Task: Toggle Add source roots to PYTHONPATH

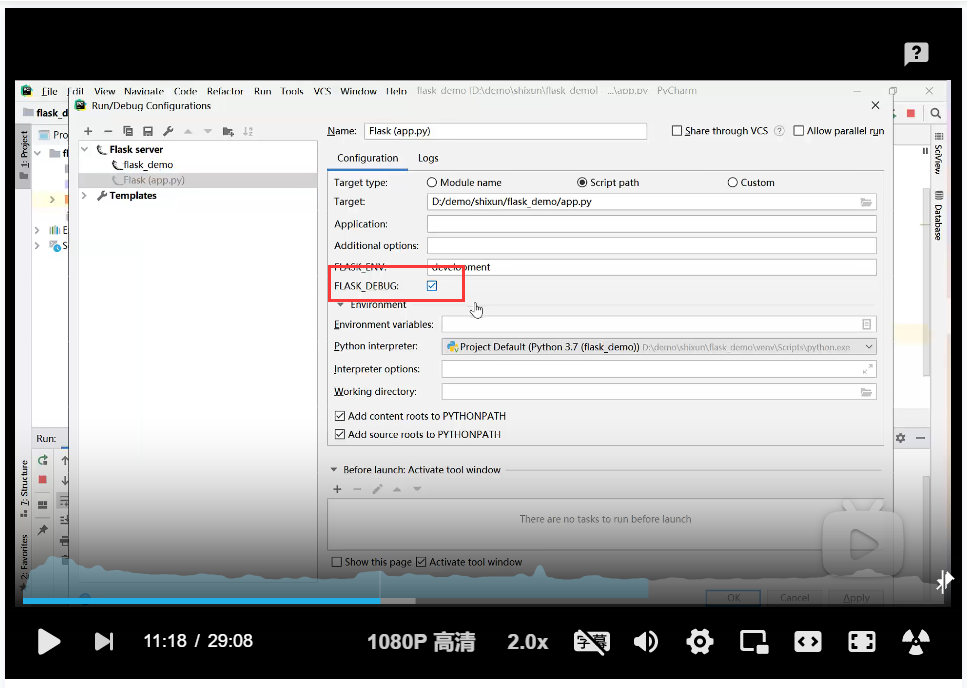Action: coord(340,435)
